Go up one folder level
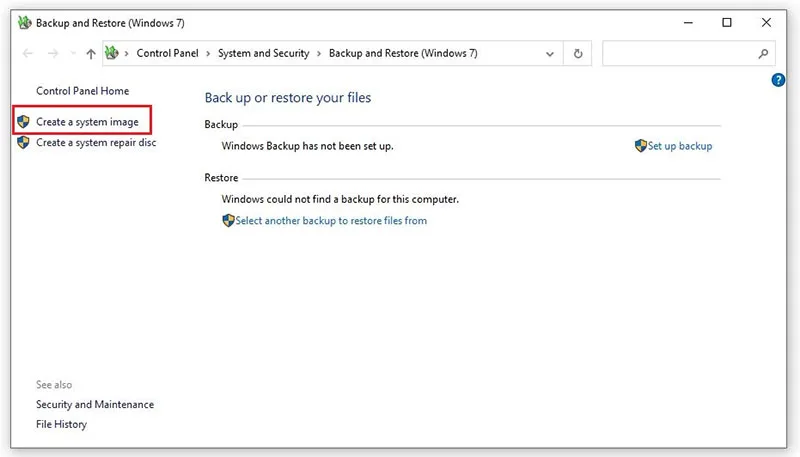Screen dimensions: 800x457 91,54
